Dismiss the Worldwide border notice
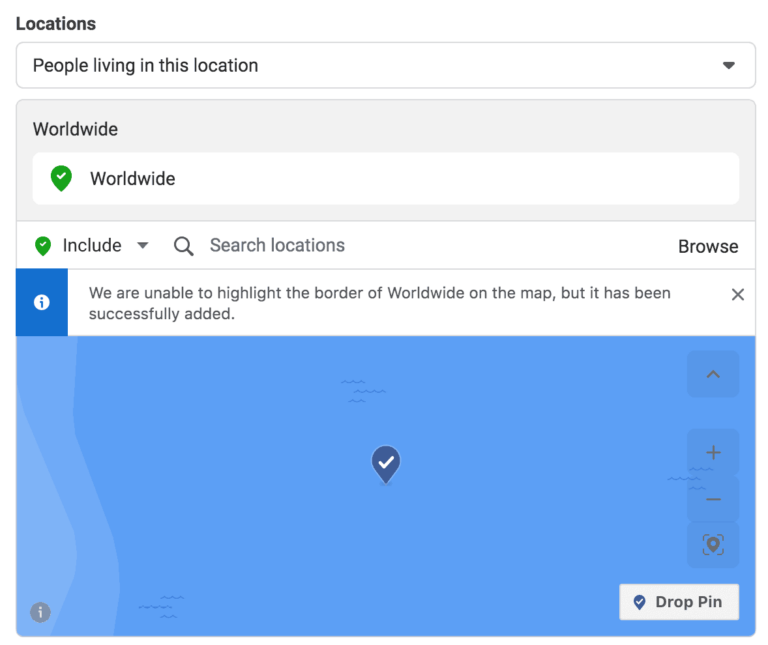Image resolution: width=768 pixels, height=645 pixels. (738, 294)
